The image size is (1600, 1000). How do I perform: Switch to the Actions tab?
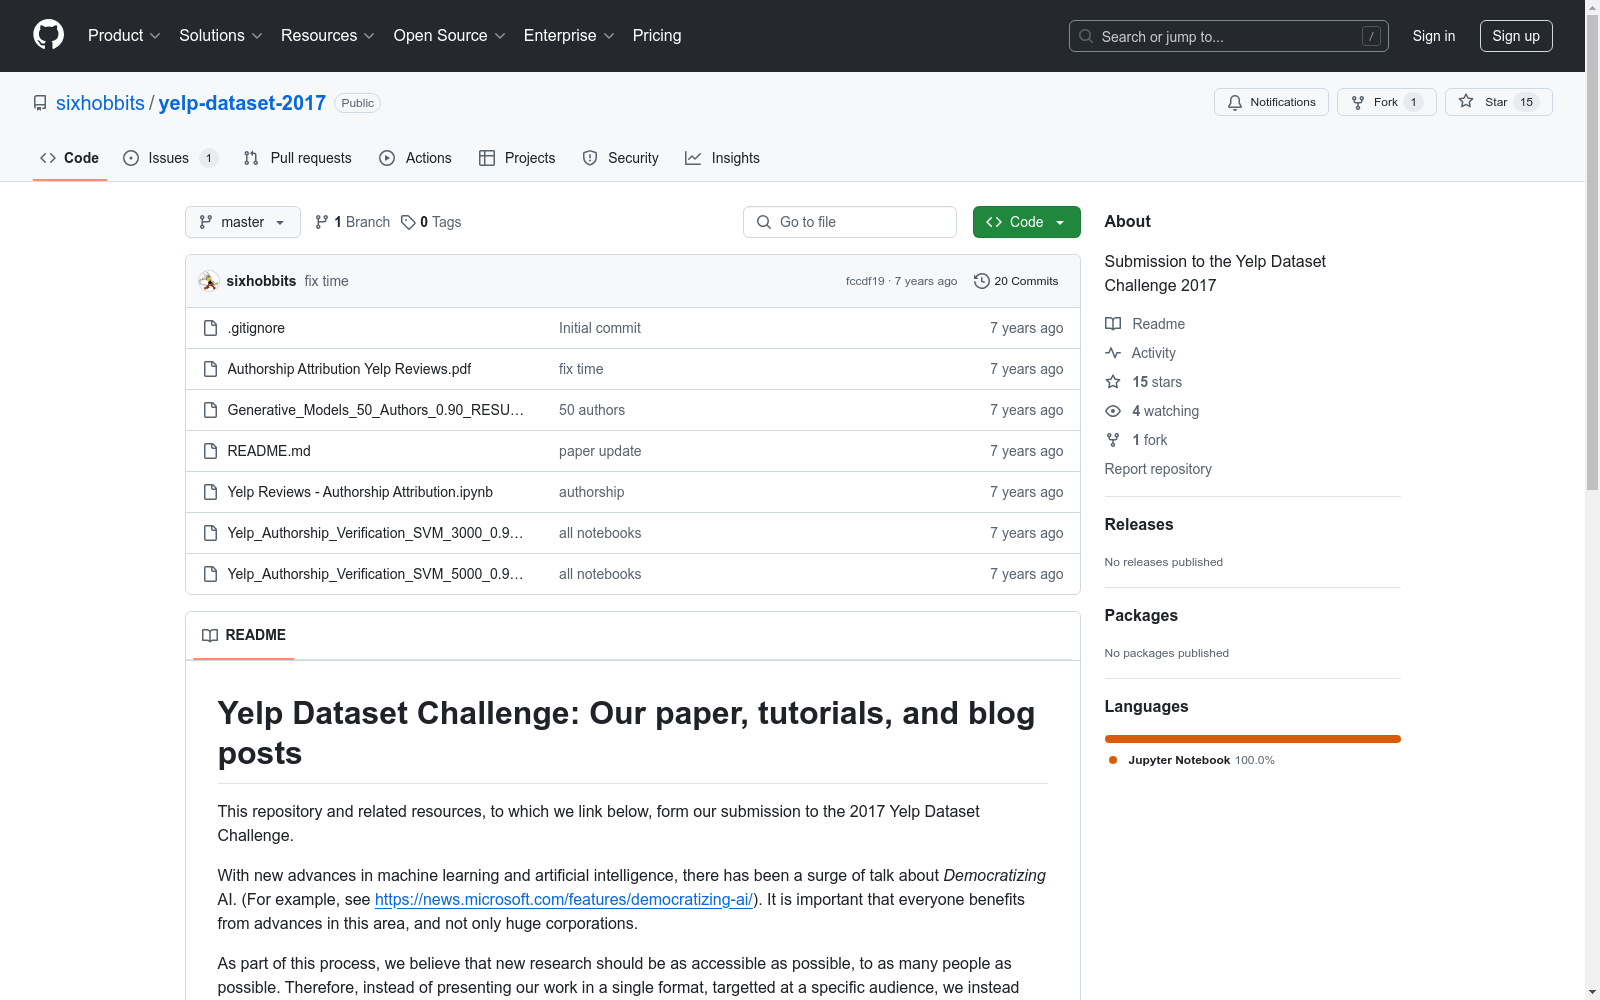tap(416, 158)
